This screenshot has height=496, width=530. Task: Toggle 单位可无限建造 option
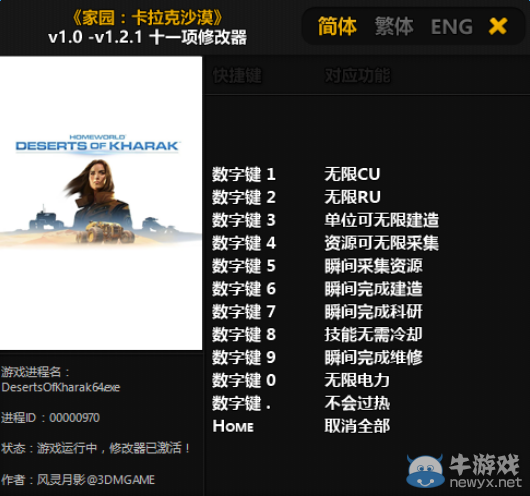[382, 220]
